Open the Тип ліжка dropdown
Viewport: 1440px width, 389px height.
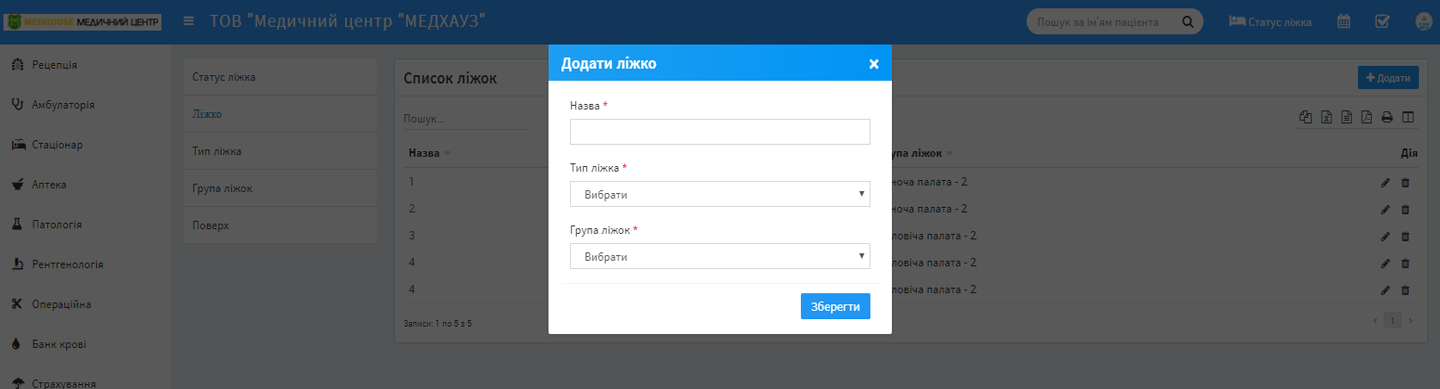pos(720,194)
